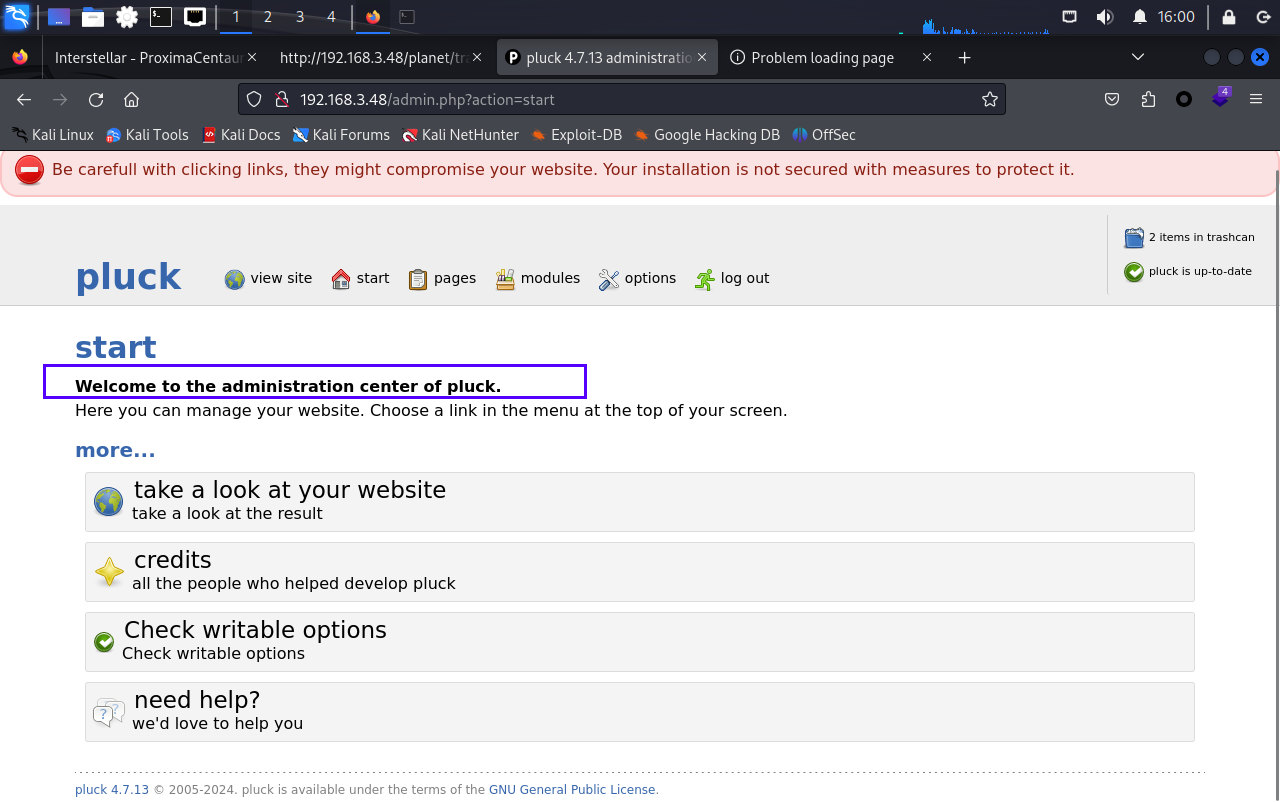Launch terminal from the top panel
The height and width of the screenshot is (802, 1280).
click(x=160, y=16)
